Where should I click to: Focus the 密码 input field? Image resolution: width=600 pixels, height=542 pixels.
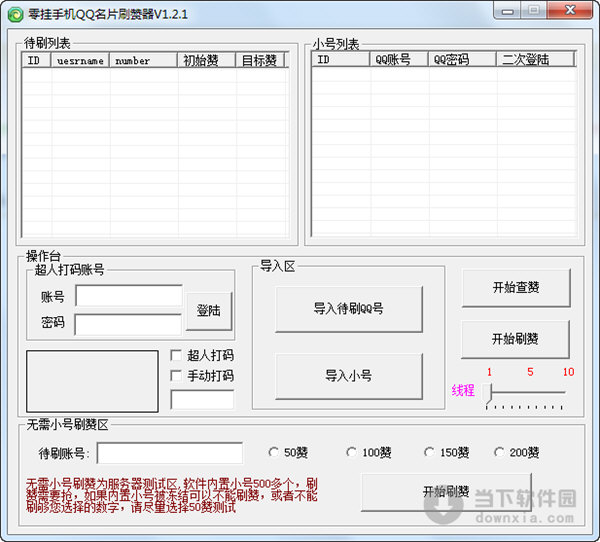128,325
